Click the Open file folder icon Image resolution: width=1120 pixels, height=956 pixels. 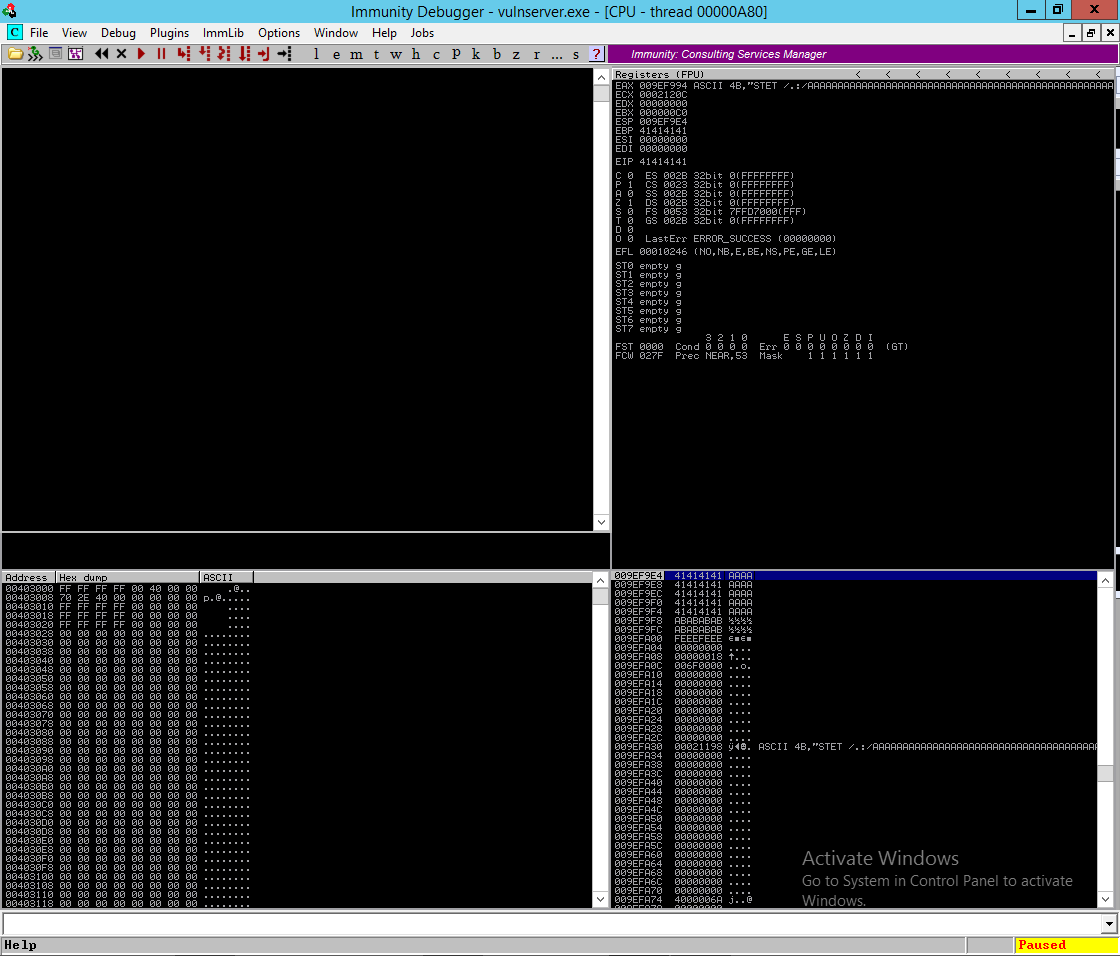tap(15, 54)
